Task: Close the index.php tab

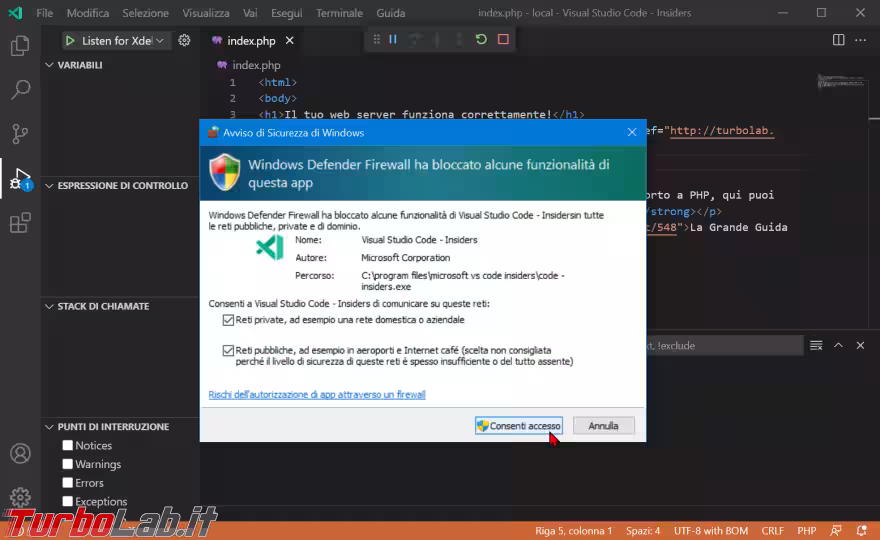Action: tap(290, 40)
